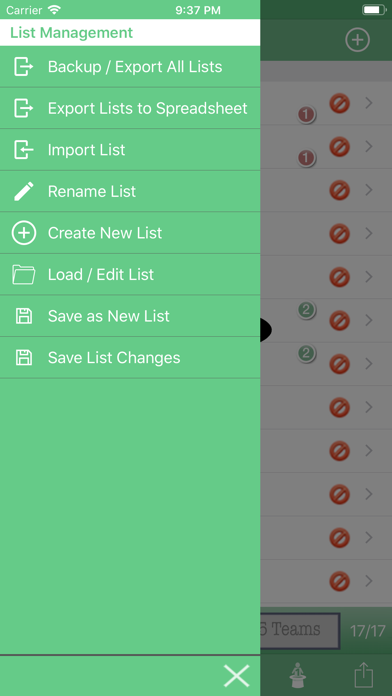
Task: Toggle the bottom-most red exclude icon
Action: click(340, 581)
